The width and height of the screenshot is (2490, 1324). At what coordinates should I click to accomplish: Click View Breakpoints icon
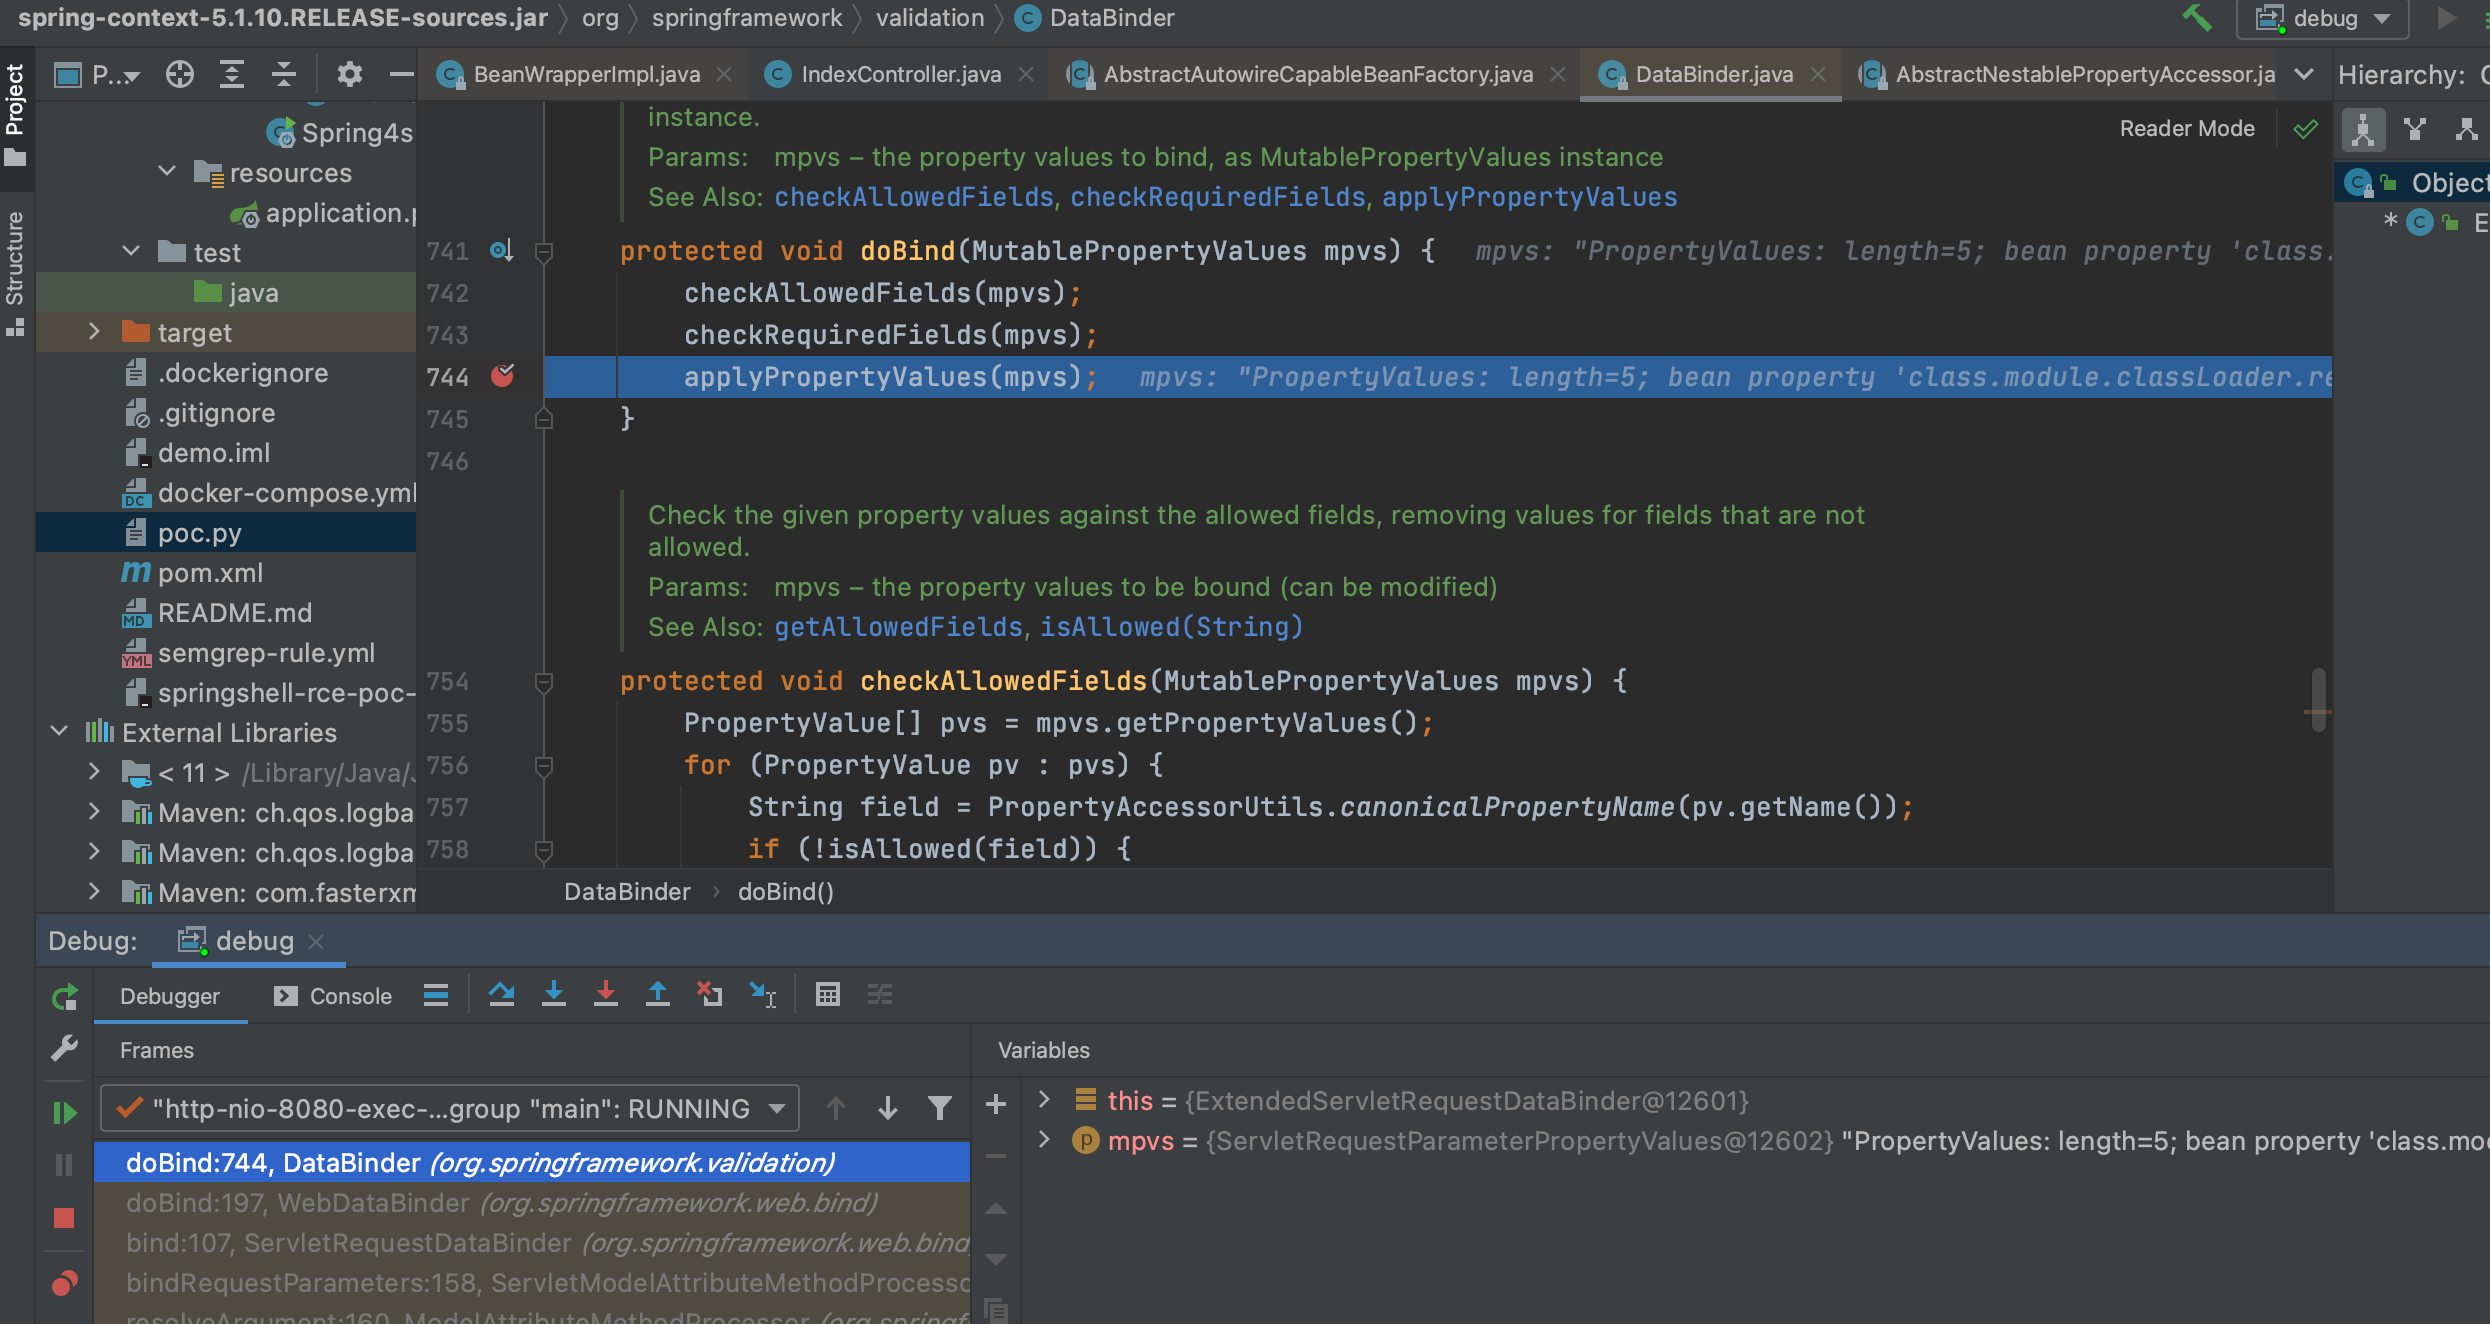64,1283
